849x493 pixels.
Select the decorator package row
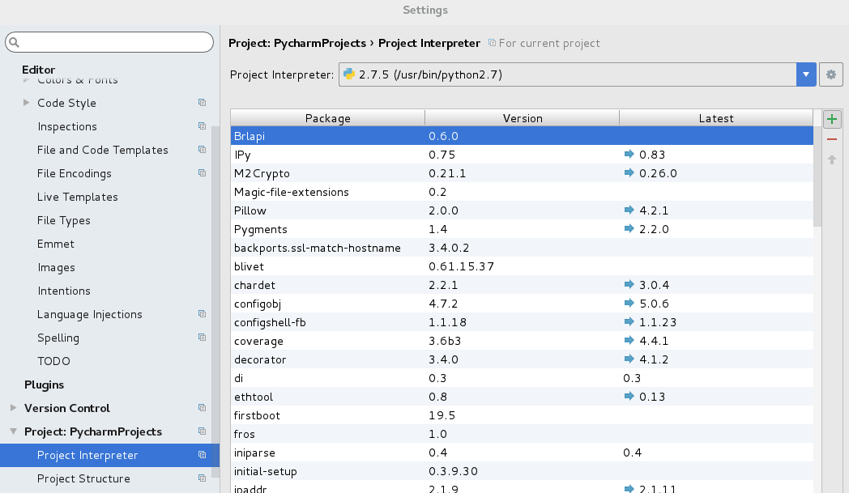pos(522,359)
